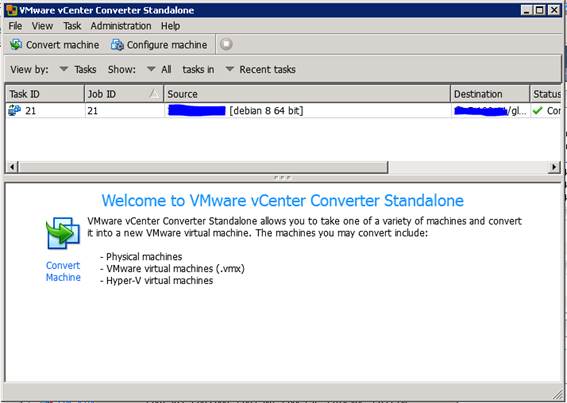Viewport: 567px width, 403px height.
Task: Click the Convert machine toolbar icon
Action: click(16, 44)
